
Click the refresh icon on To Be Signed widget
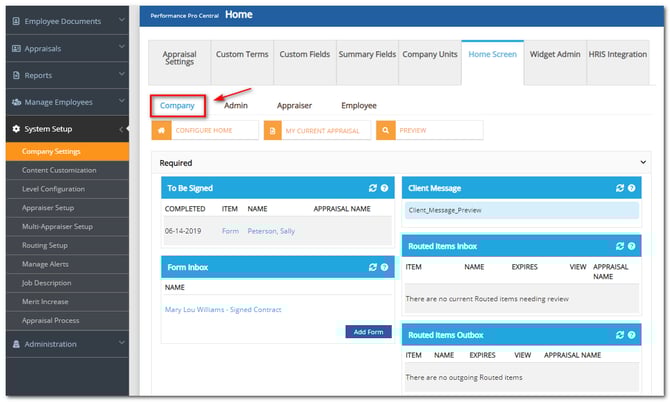(372, 187)
